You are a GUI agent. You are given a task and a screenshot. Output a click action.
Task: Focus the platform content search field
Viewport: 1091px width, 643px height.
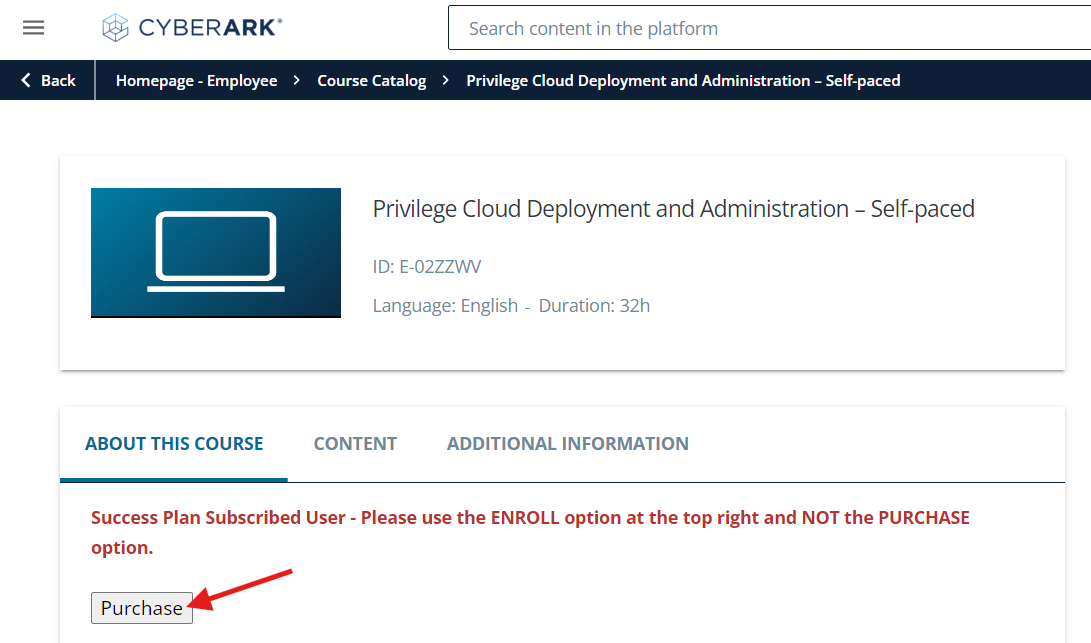[x=760, y=29]
